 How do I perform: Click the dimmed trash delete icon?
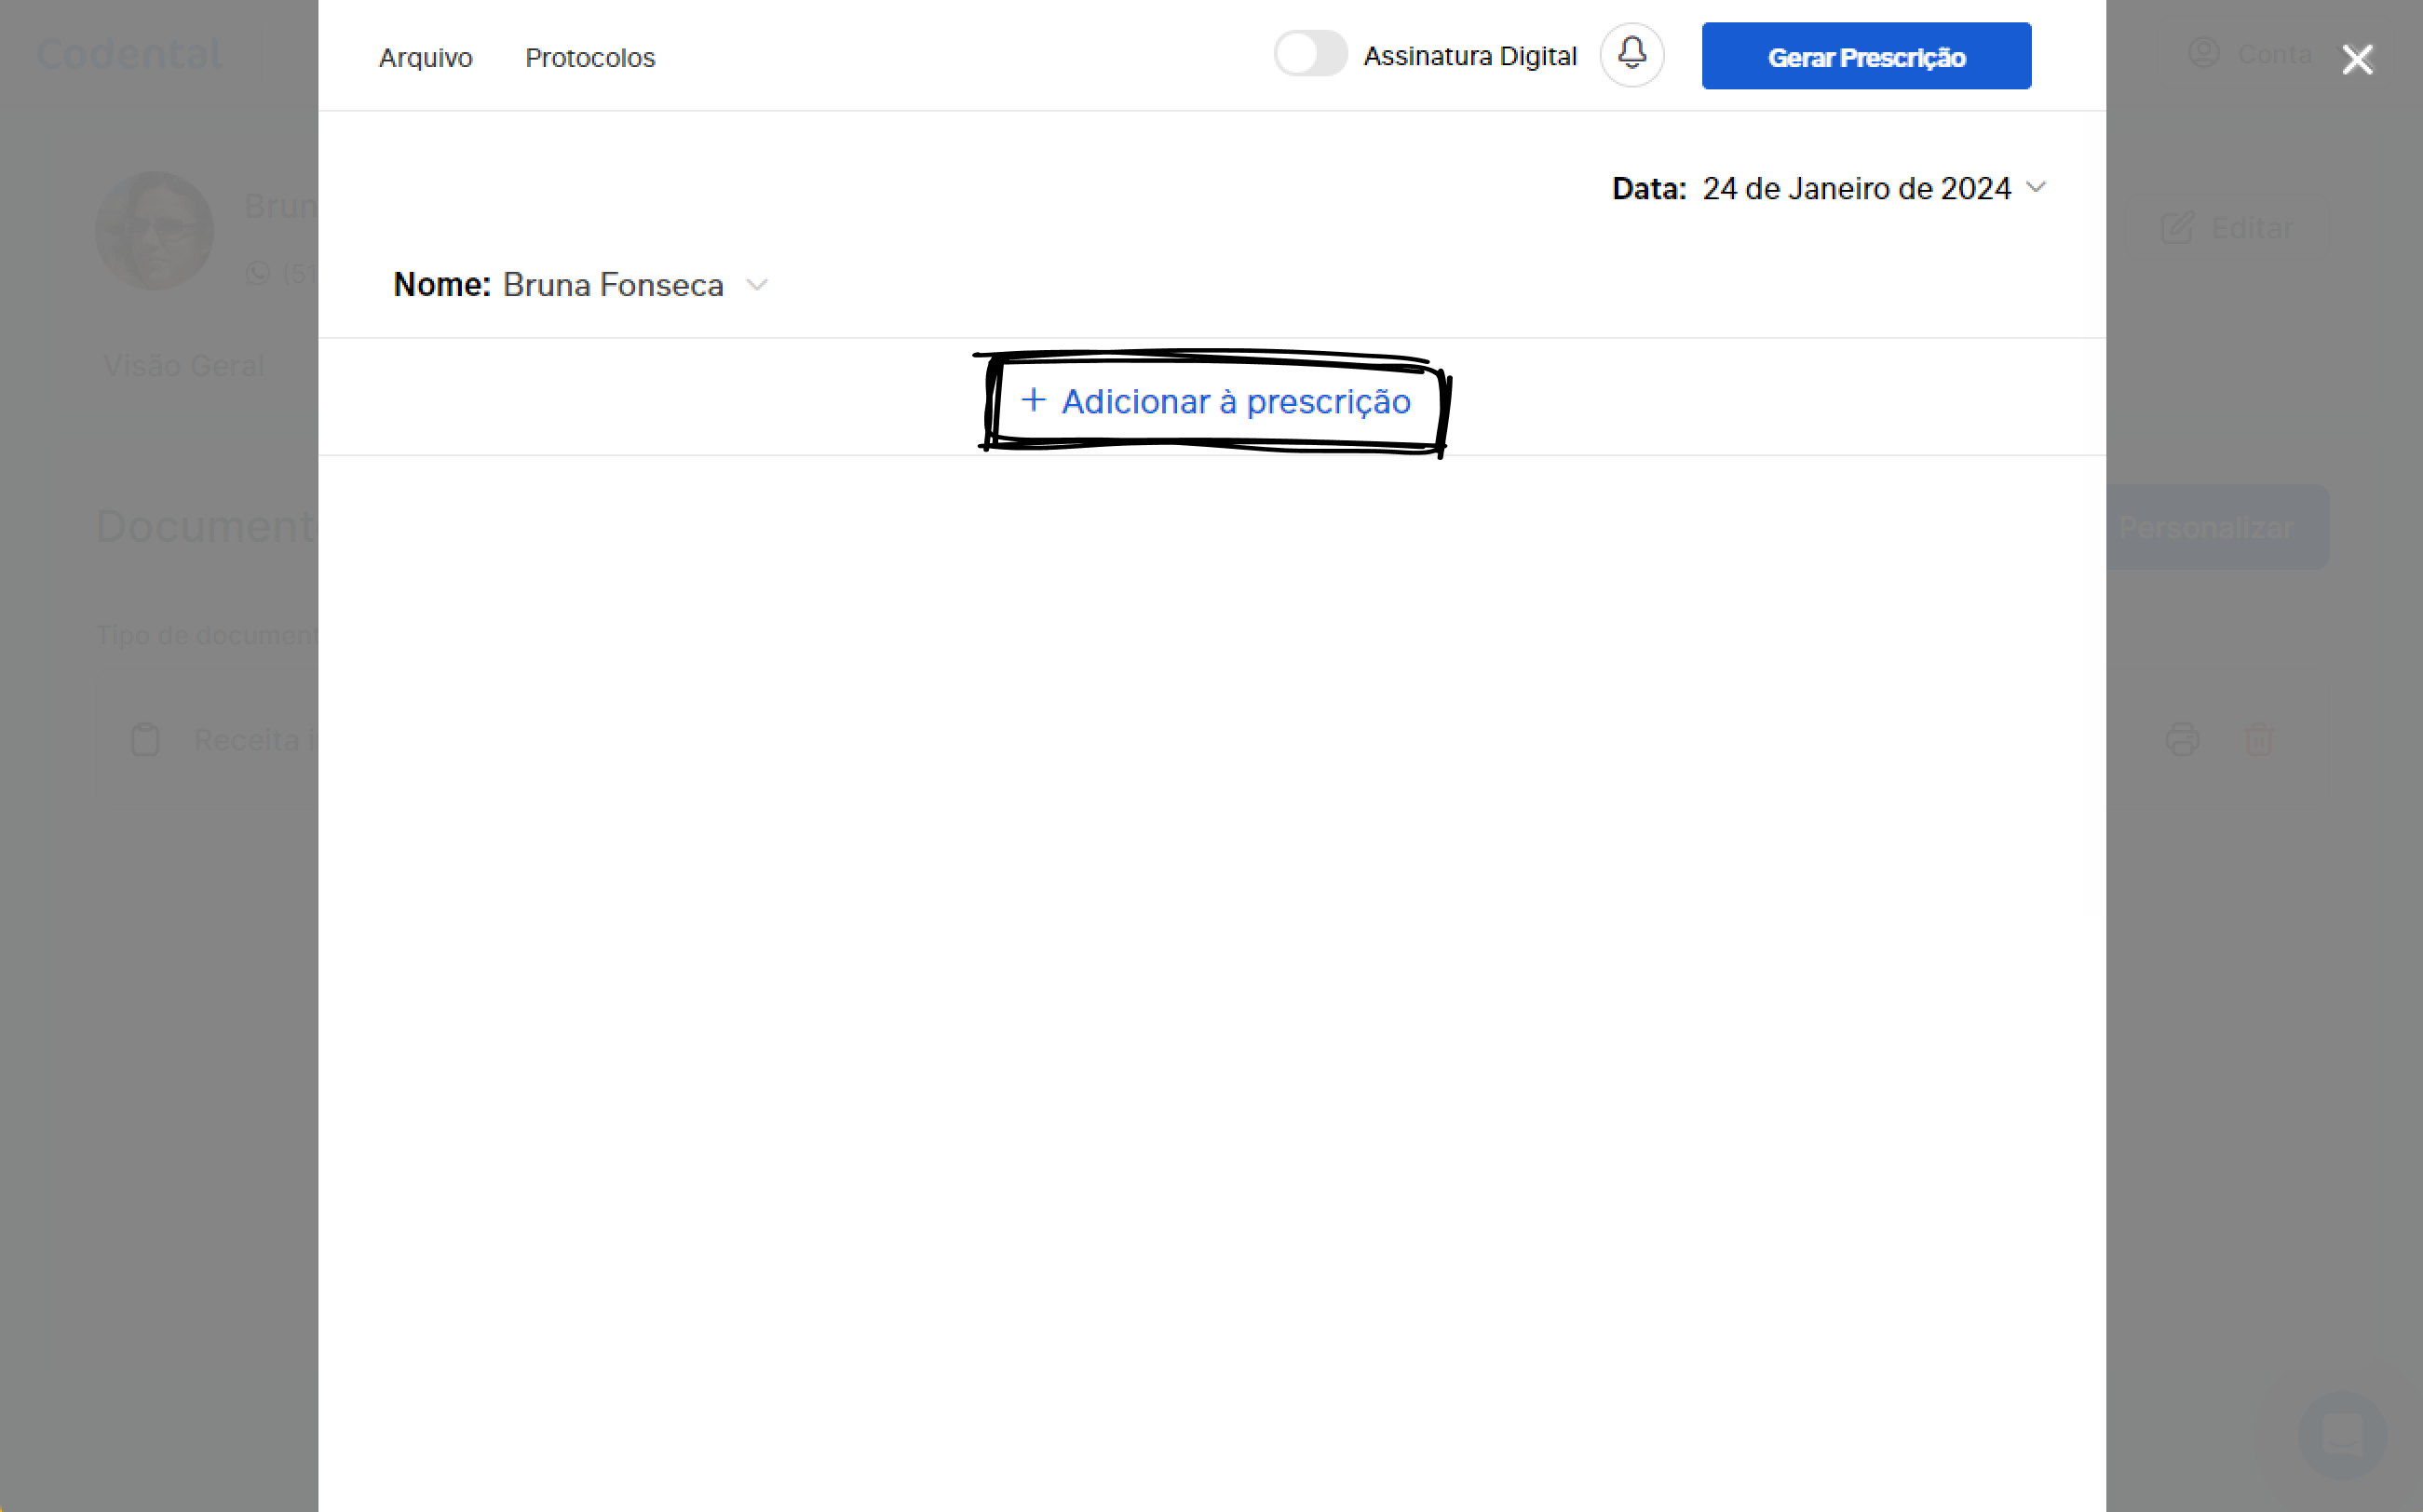click(x=2259, y=740)
